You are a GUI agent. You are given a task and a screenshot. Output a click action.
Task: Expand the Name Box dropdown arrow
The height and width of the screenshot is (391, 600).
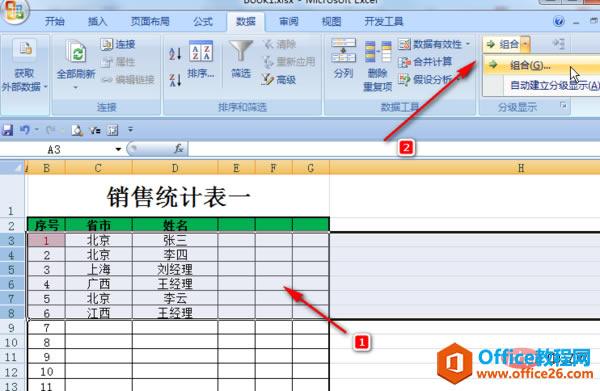[x=118, y=150]
